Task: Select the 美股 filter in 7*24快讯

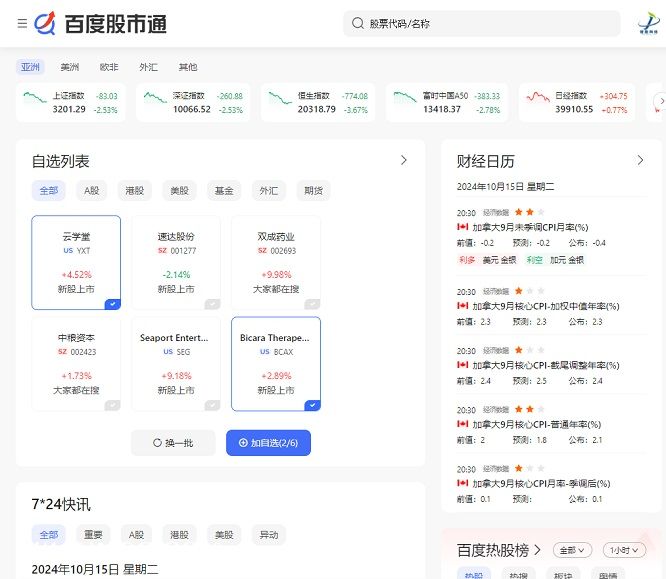Action: pos(224,535)
